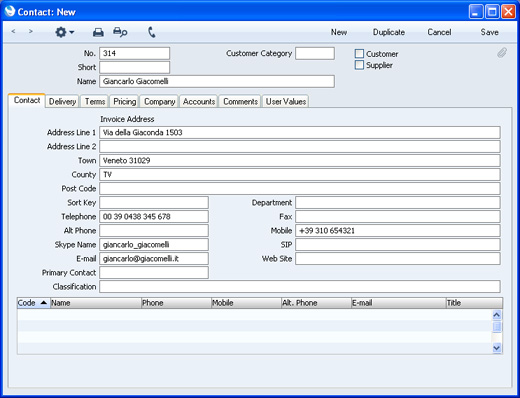Click the list scrollbar thumb

click(497, 327)
